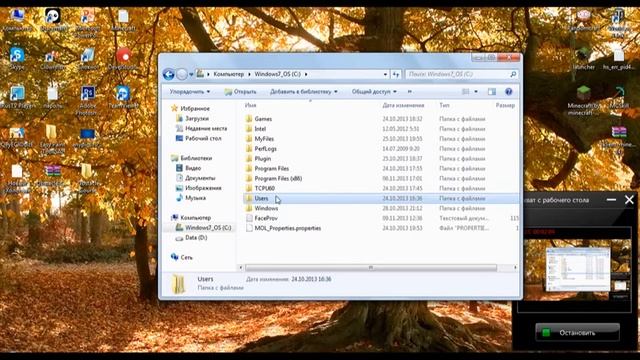Select the TCPU60 folder icon
The image size is (640, 360).
[249, 188]
